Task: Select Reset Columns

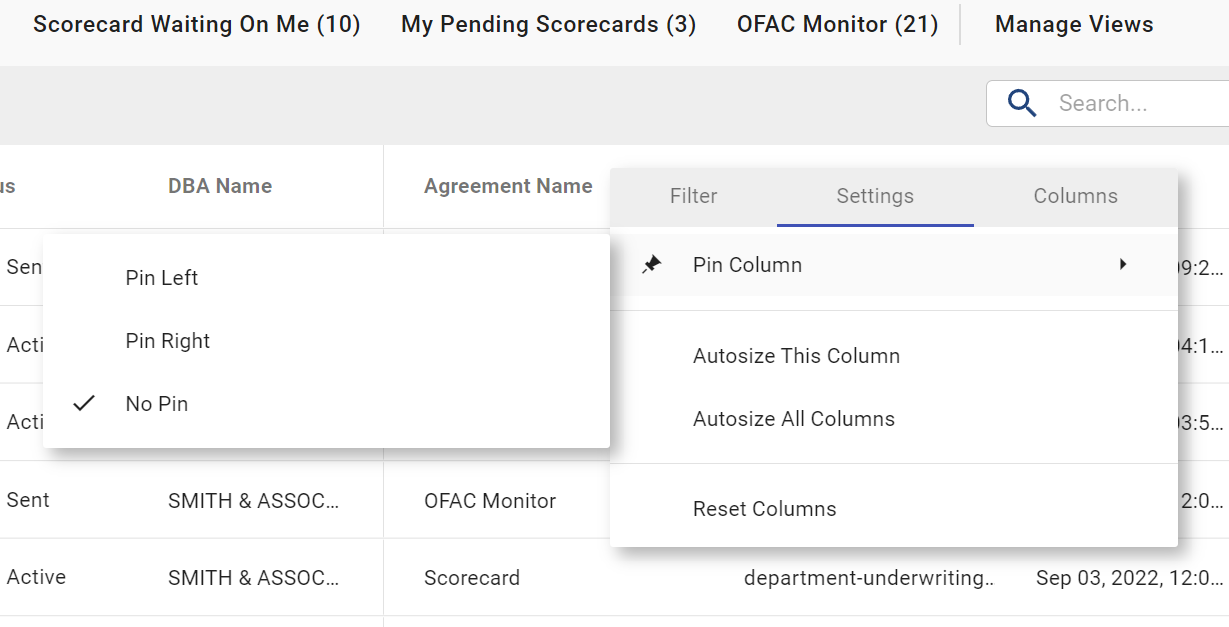Action: pos(764,508)
